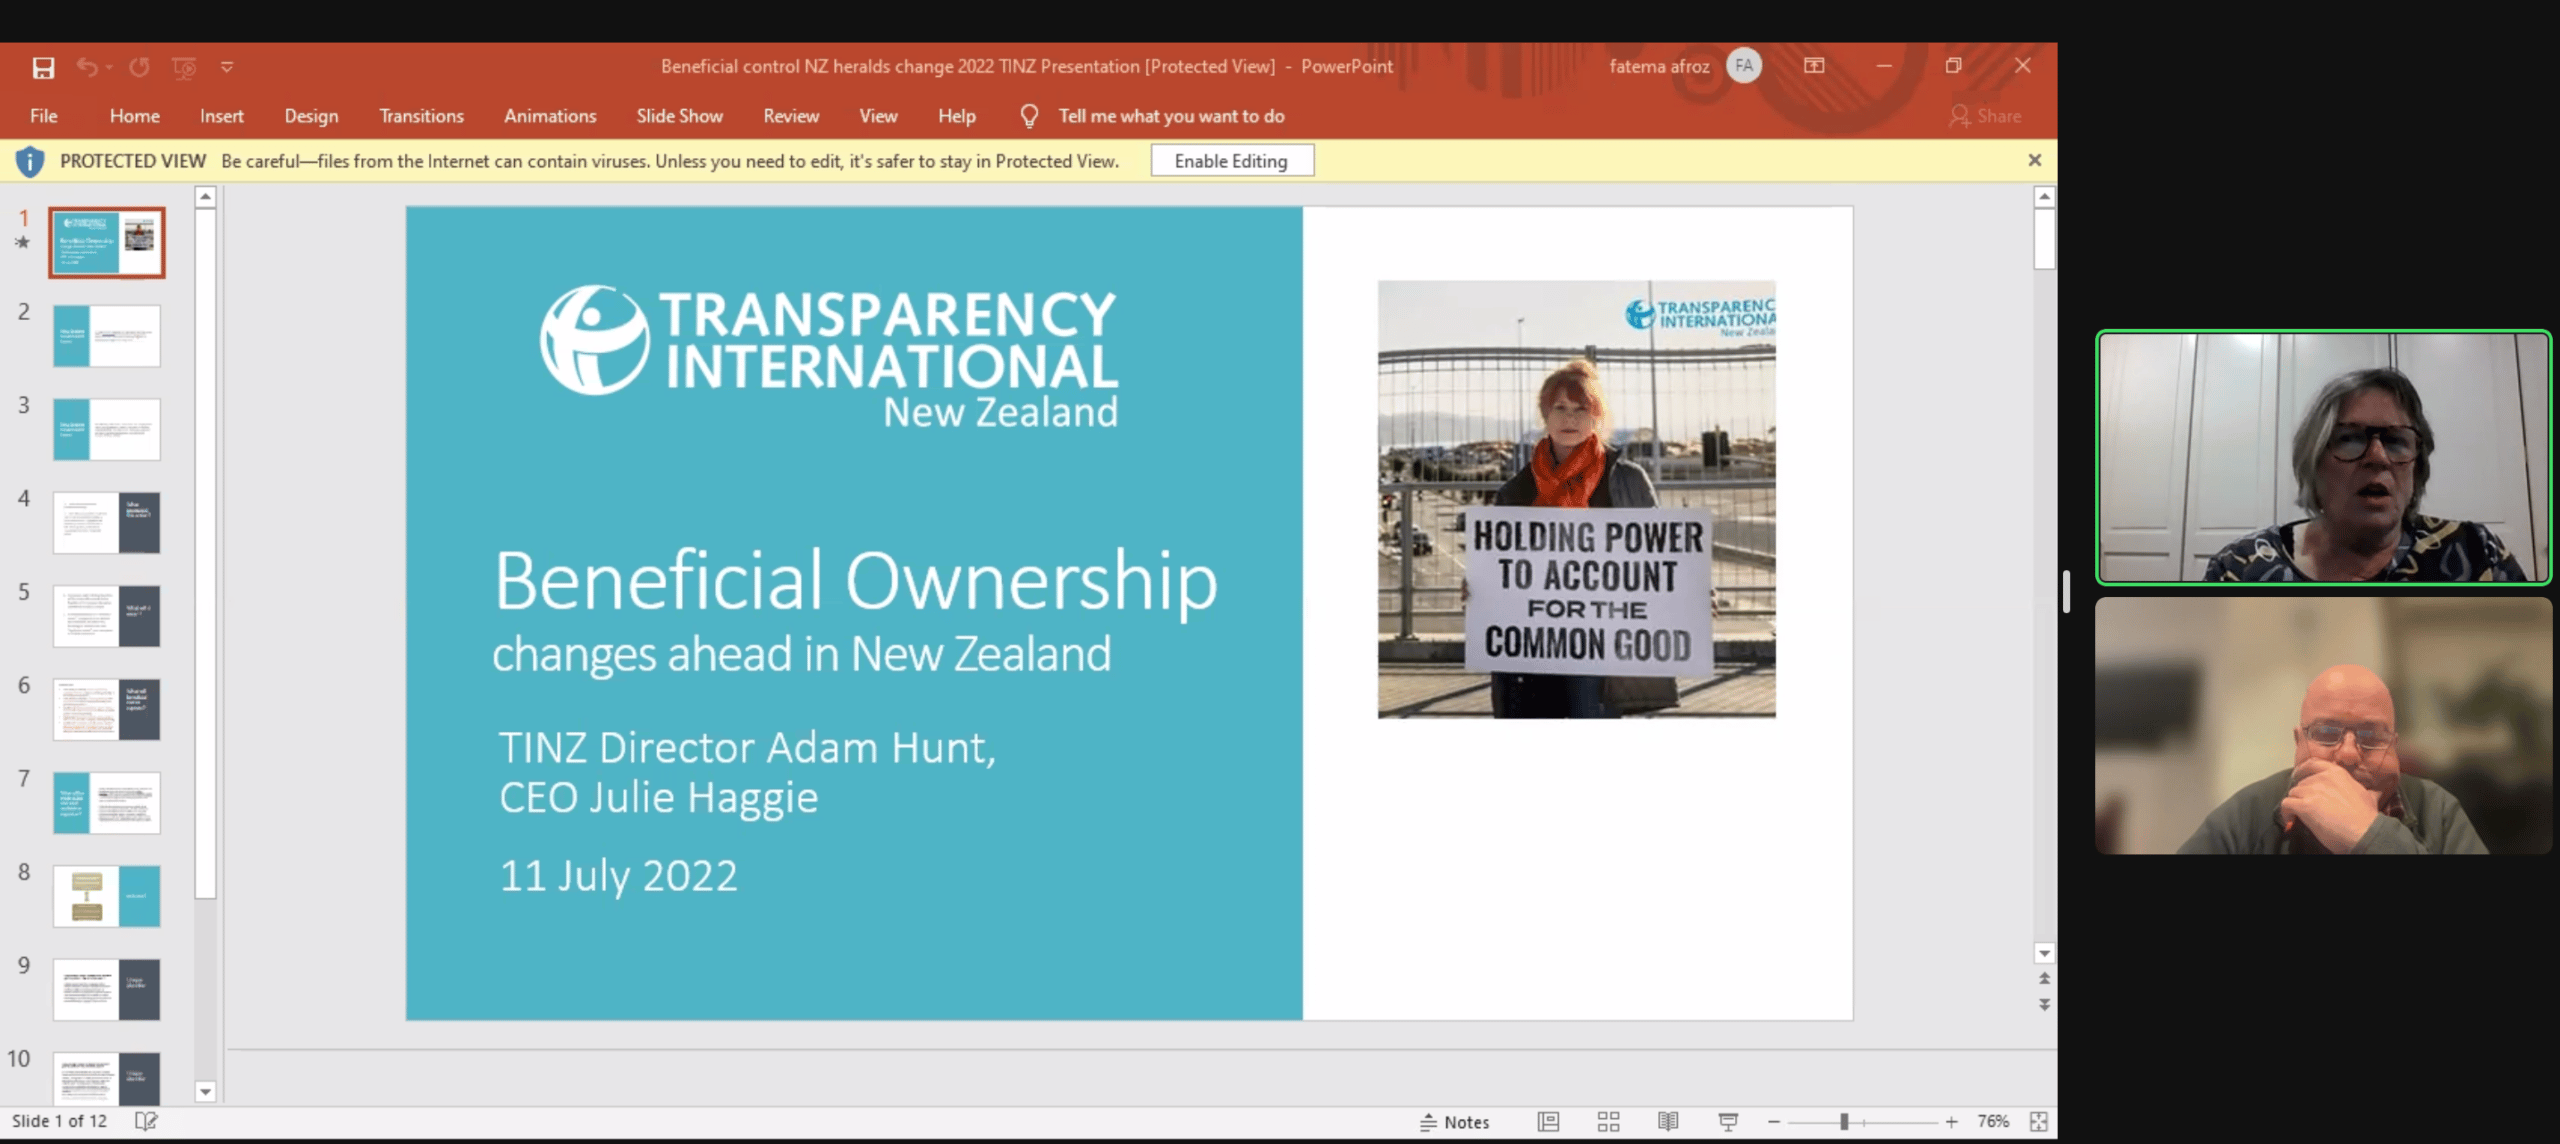The width and height of the screenshot is (2560, 1144).
Task: Select slide 9 thumbnail
Action: point(107,989)
